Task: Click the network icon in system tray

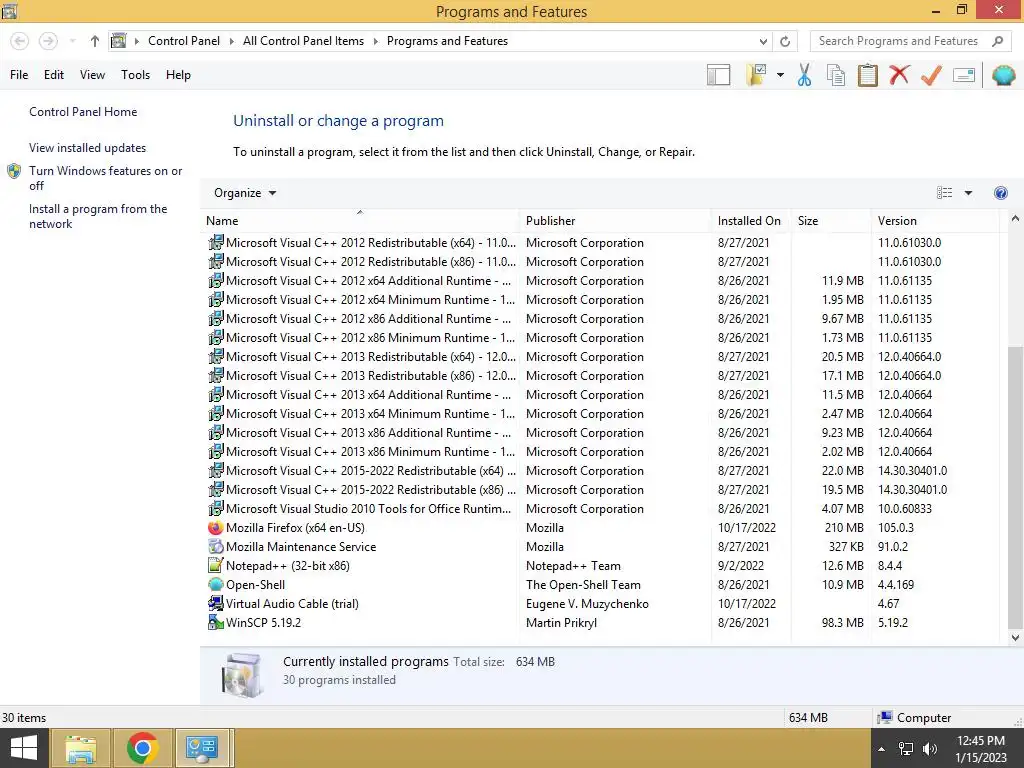Action: pyautogui.click(x=906, y=749)
